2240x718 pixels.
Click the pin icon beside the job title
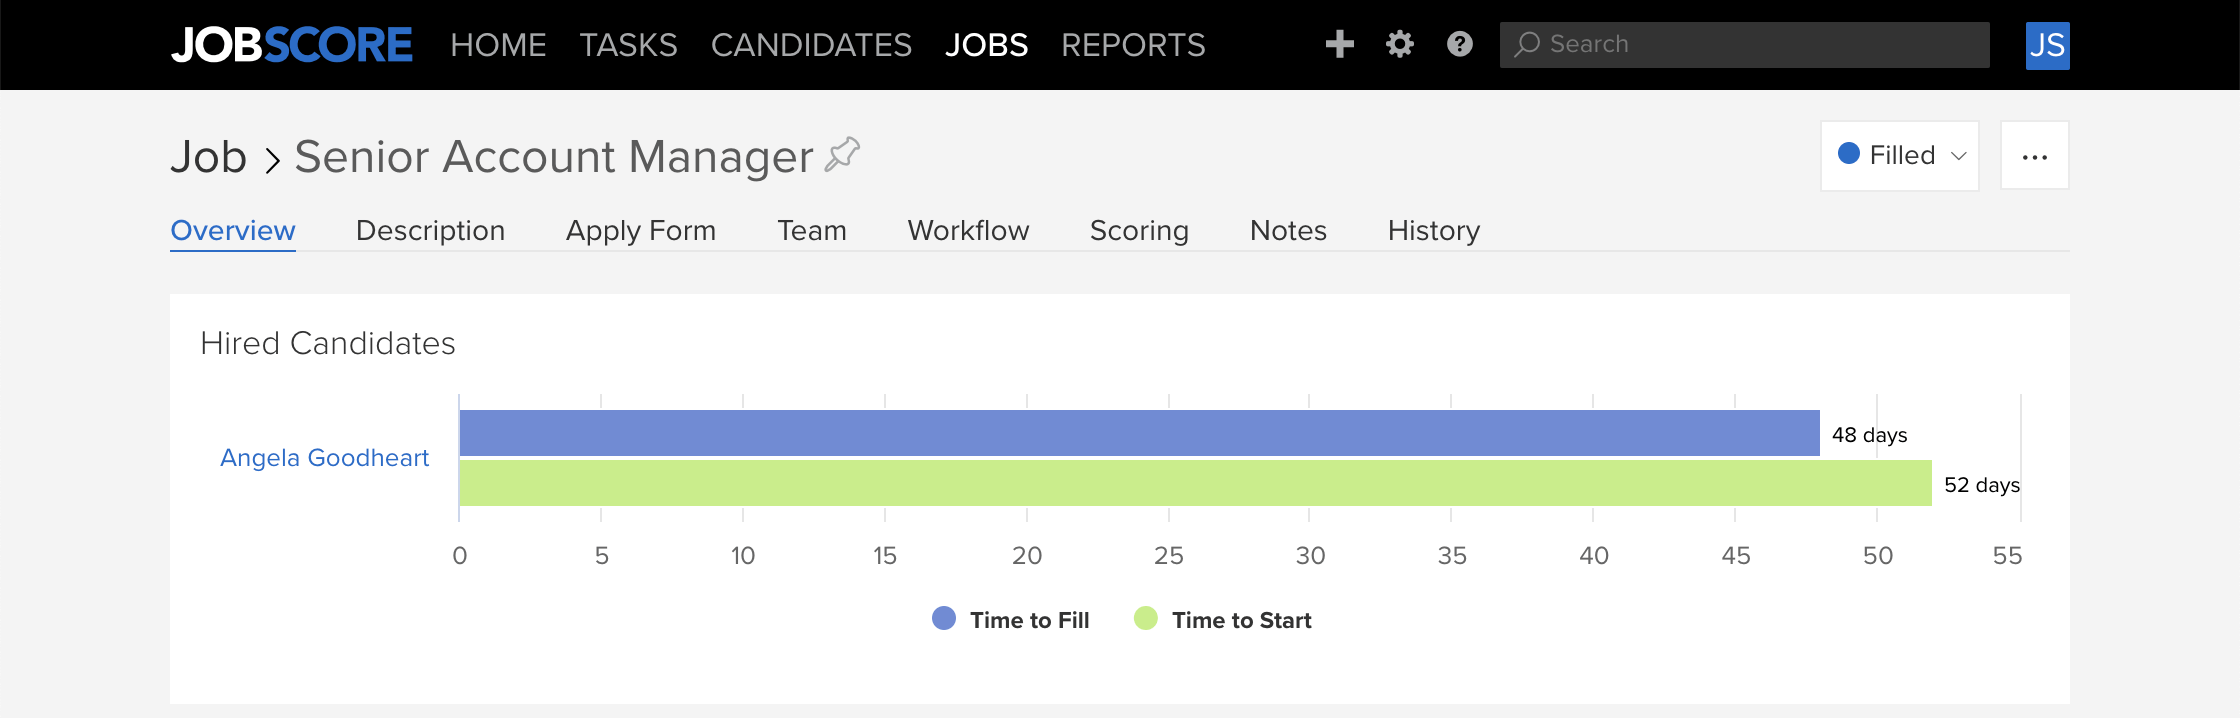842,155
